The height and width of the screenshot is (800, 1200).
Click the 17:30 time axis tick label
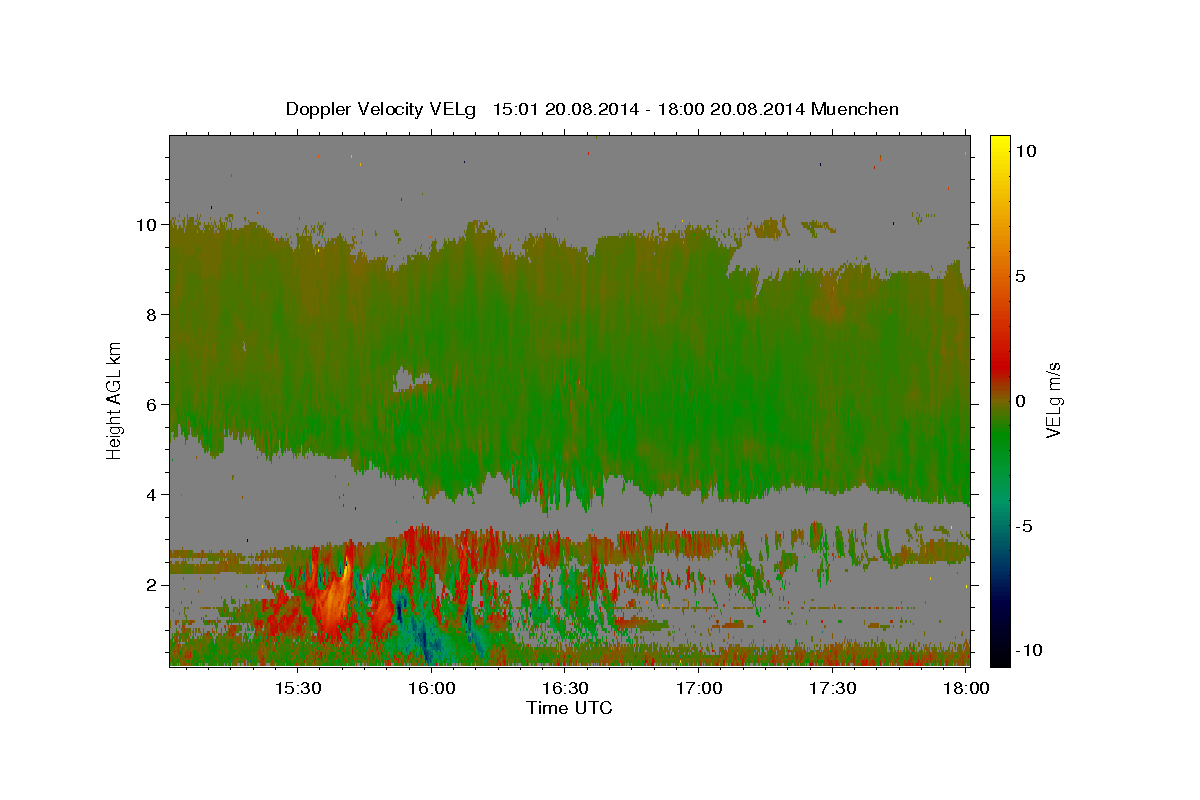click(832, 688)
